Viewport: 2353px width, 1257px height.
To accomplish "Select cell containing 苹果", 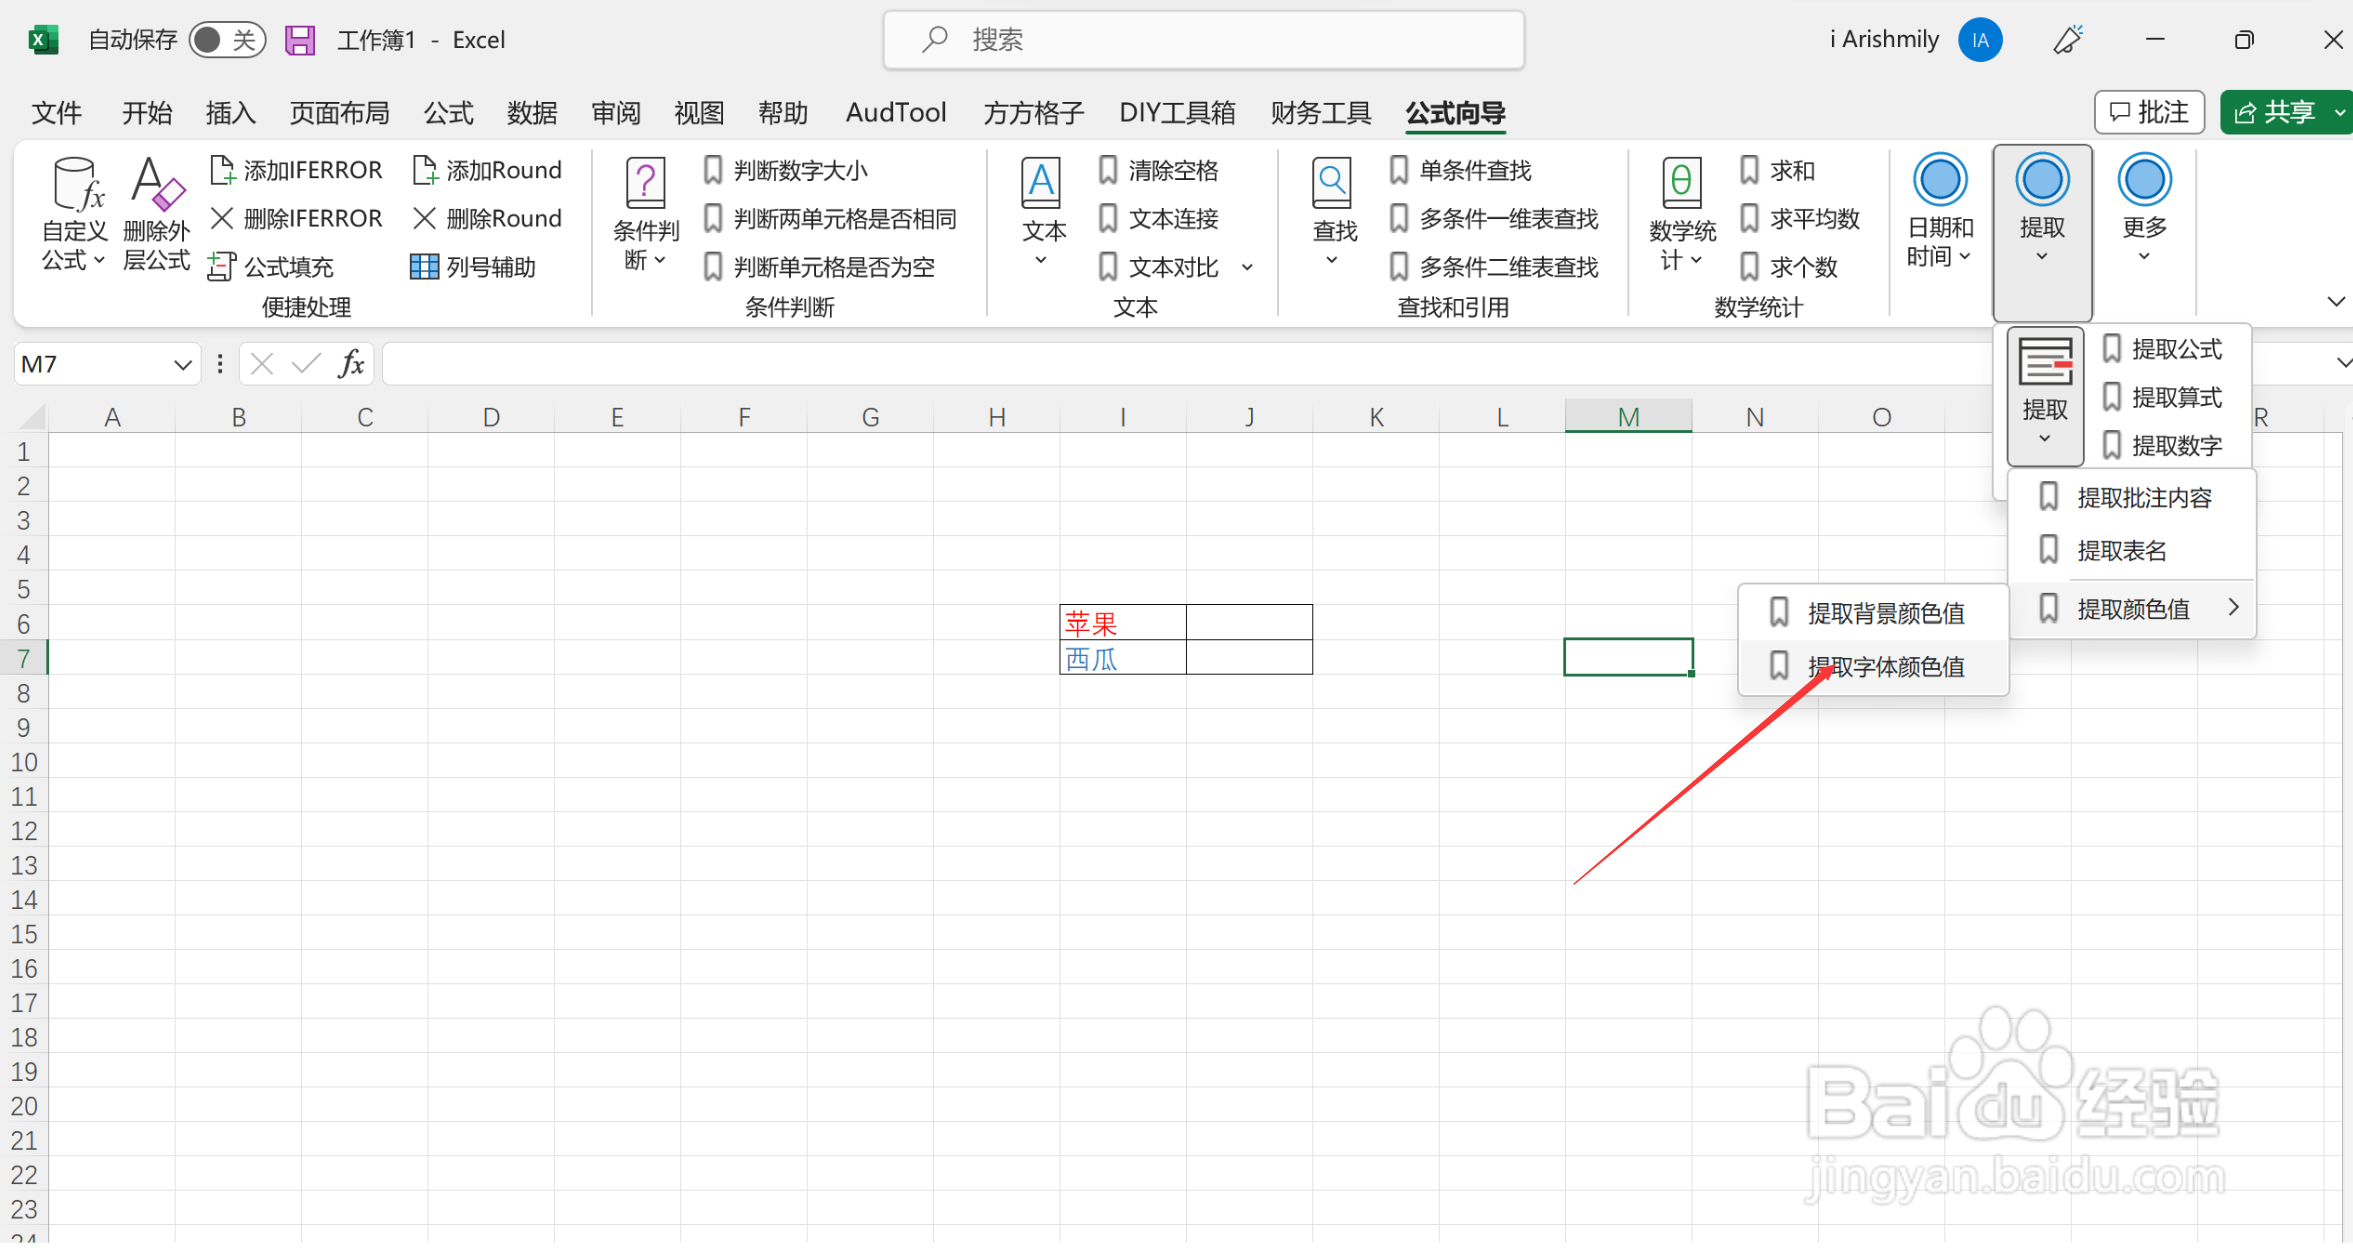I will pos(1123,623).
